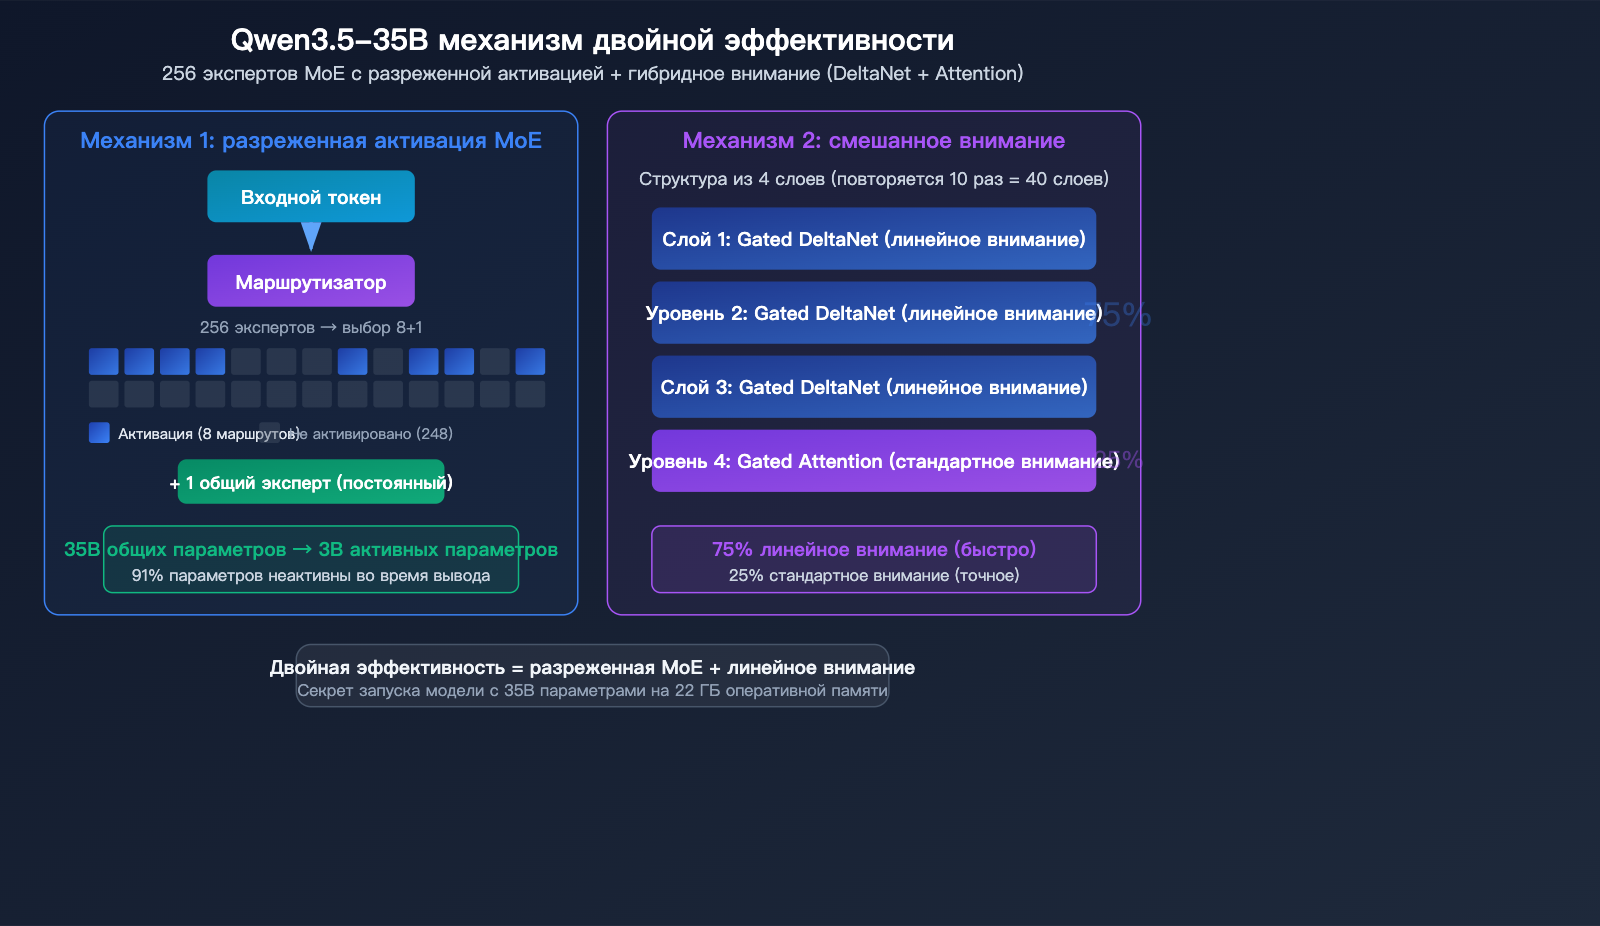Click the '75% линейное внимание' progress box
The image size is (1600, 926).
(873, 559)
